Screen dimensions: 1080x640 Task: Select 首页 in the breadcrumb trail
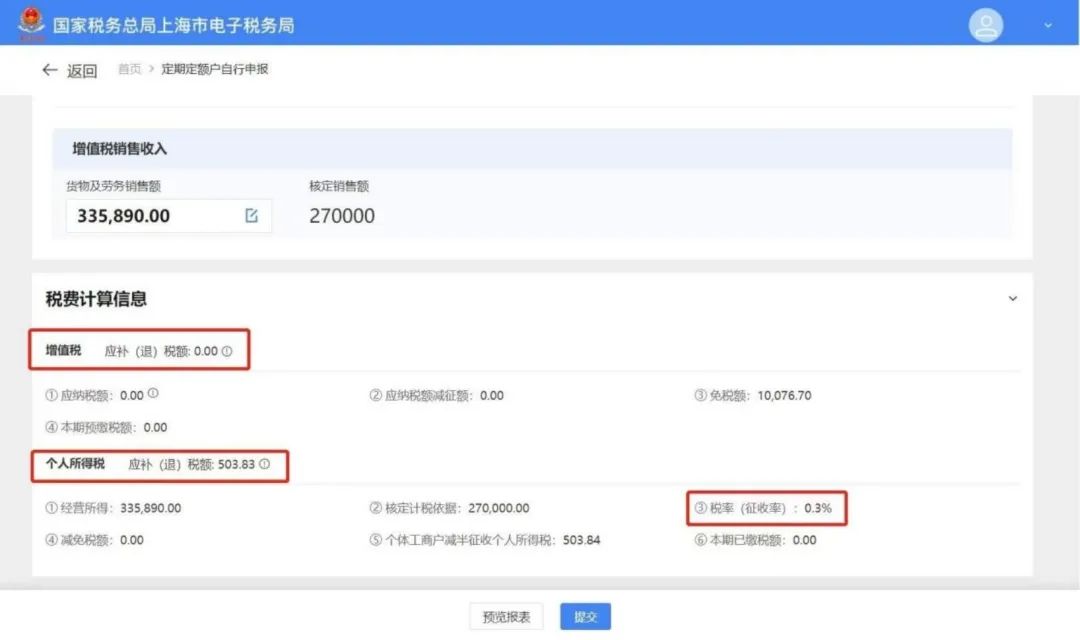pyautogui.click(x=128, y=69)
